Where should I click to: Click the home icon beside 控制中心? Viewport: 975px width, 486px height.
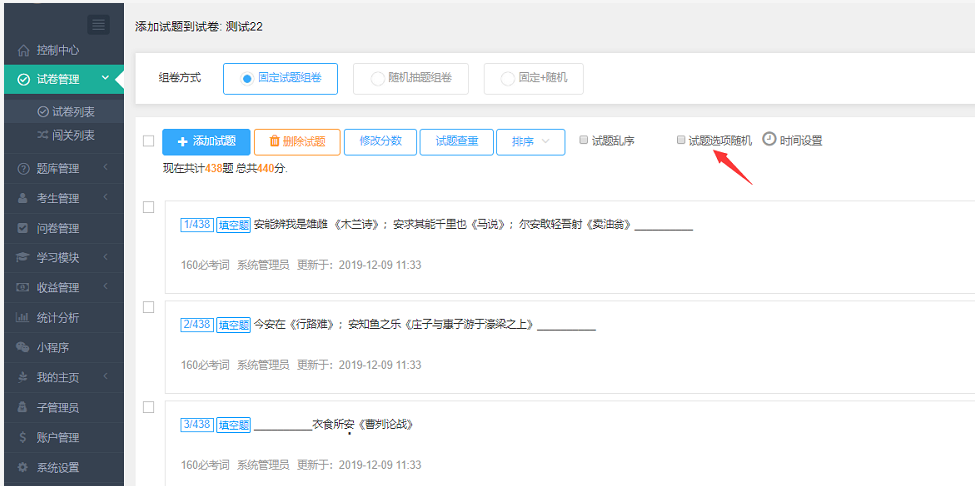[23, 50]
